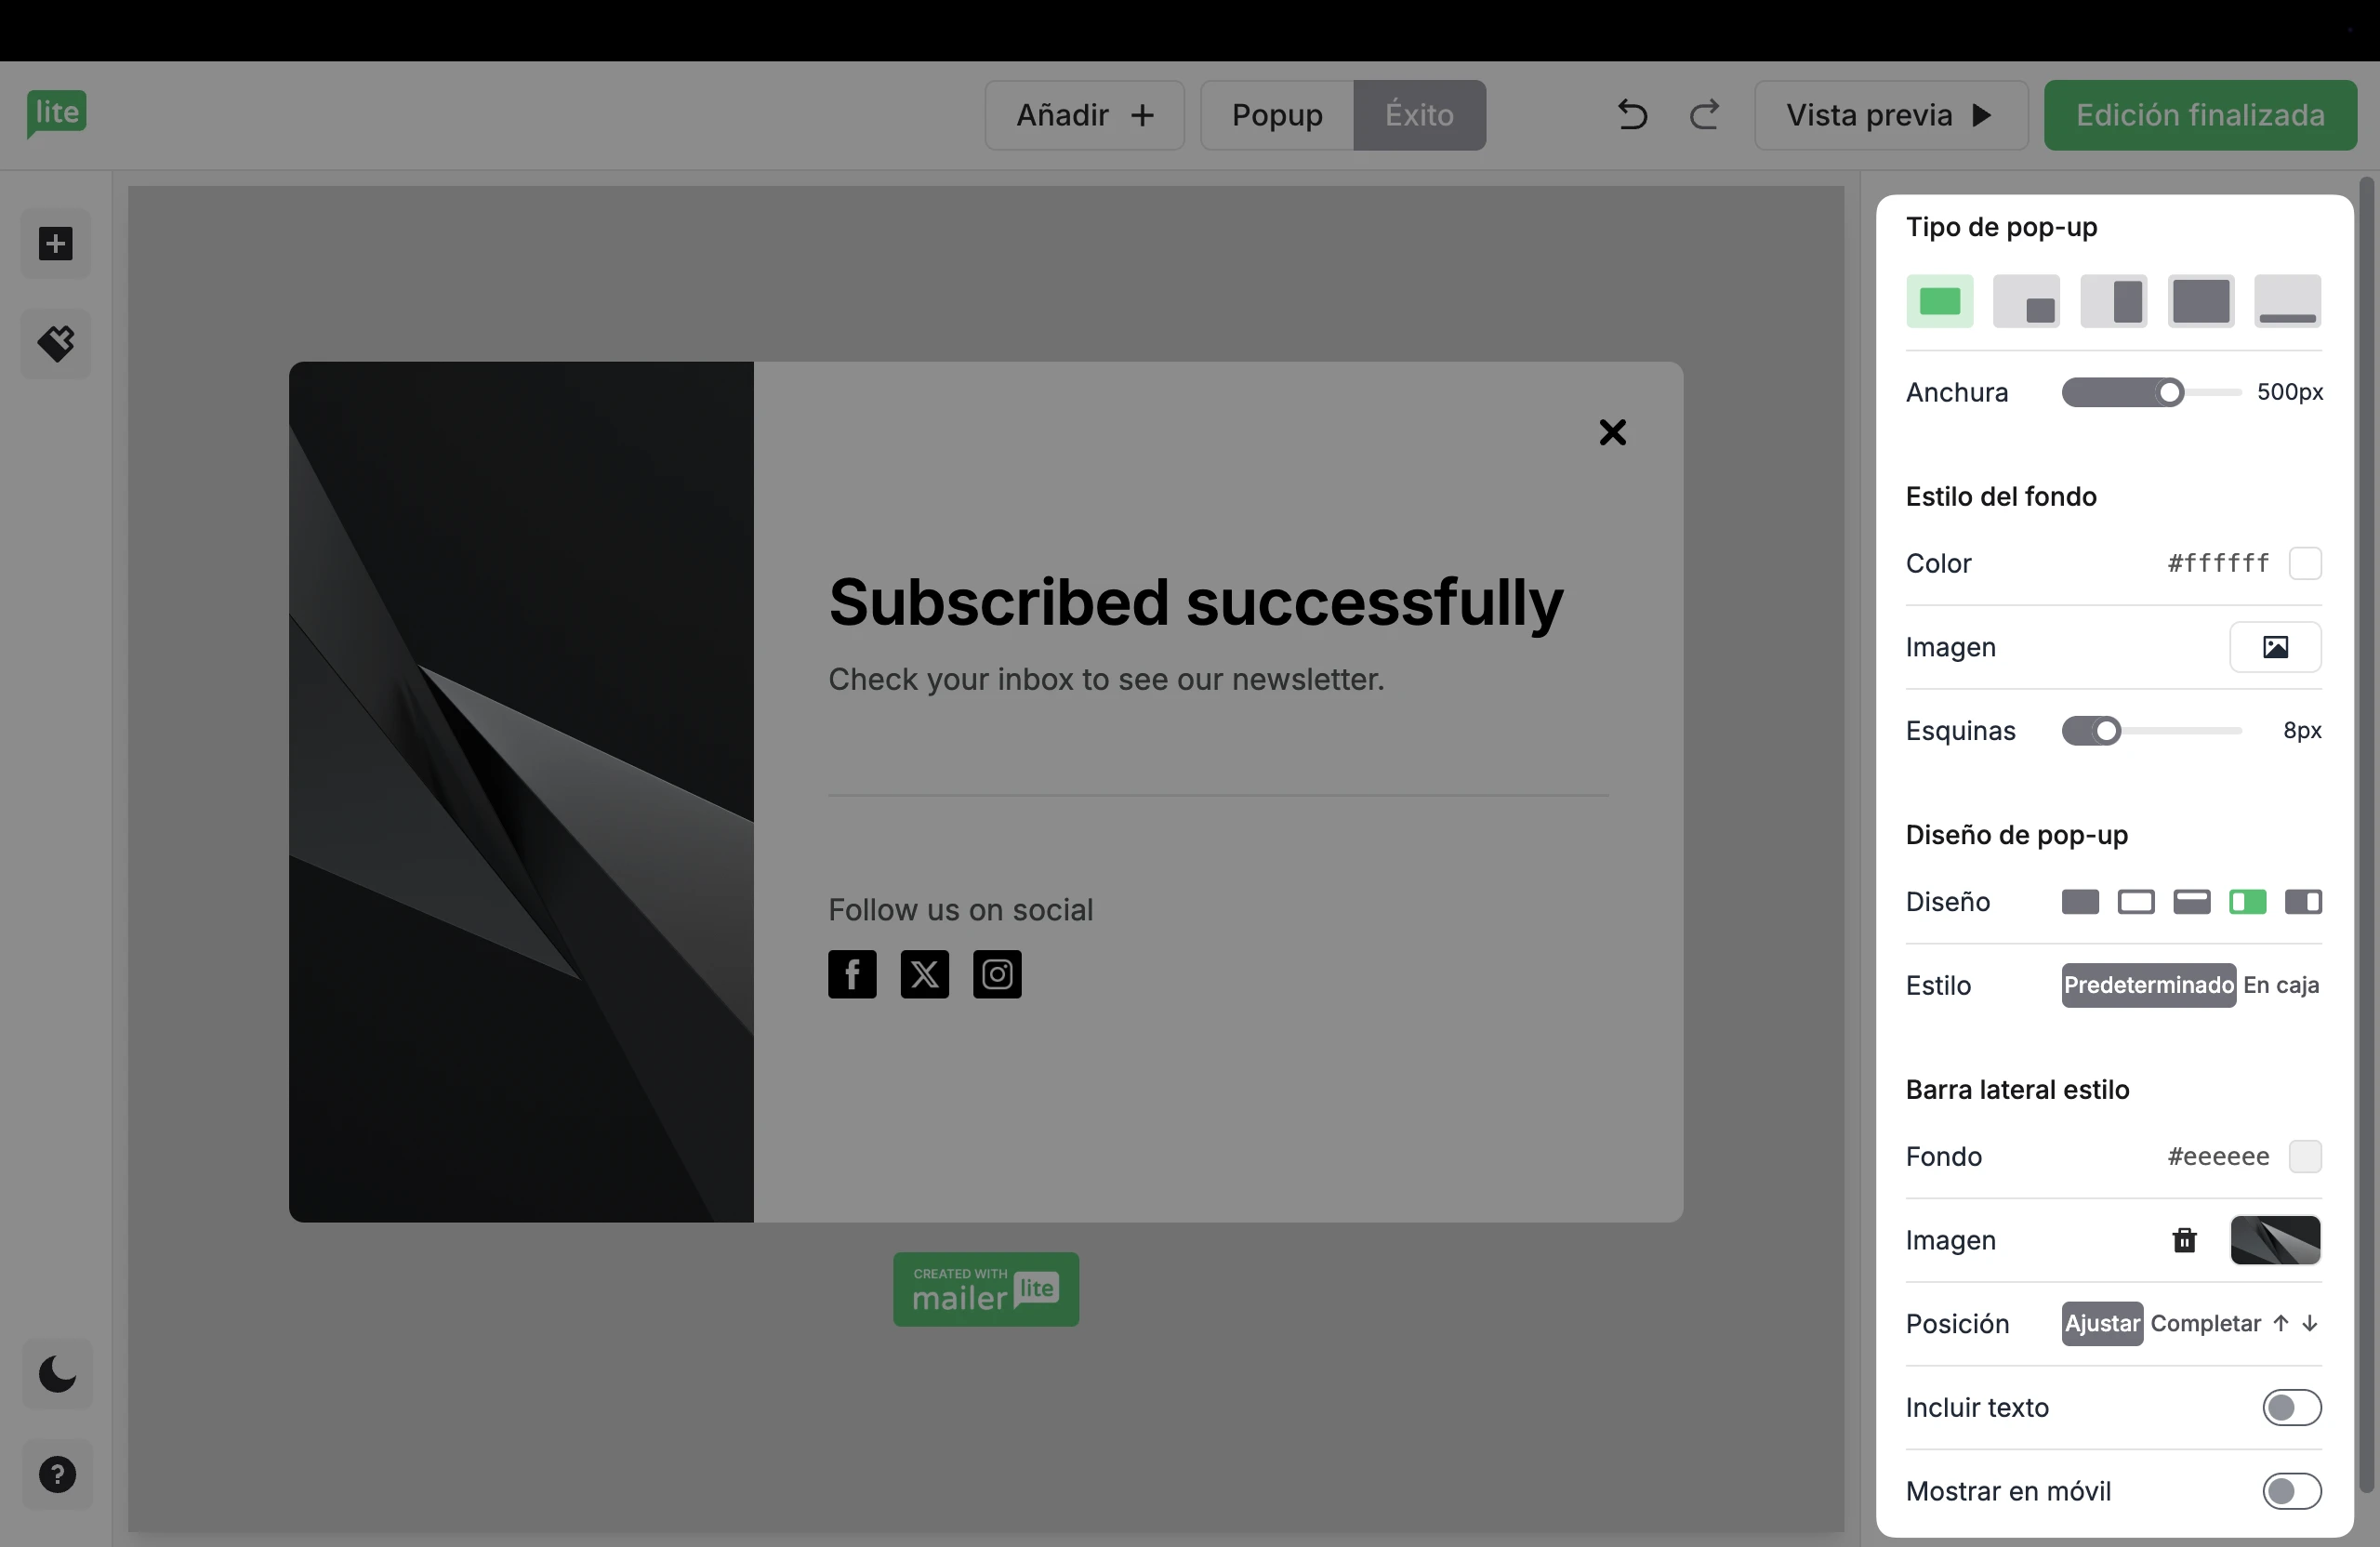The width and height of the screenshot is (2380, 1547).
Task: Open Vista previa preview
Action: click(1890, 115)
